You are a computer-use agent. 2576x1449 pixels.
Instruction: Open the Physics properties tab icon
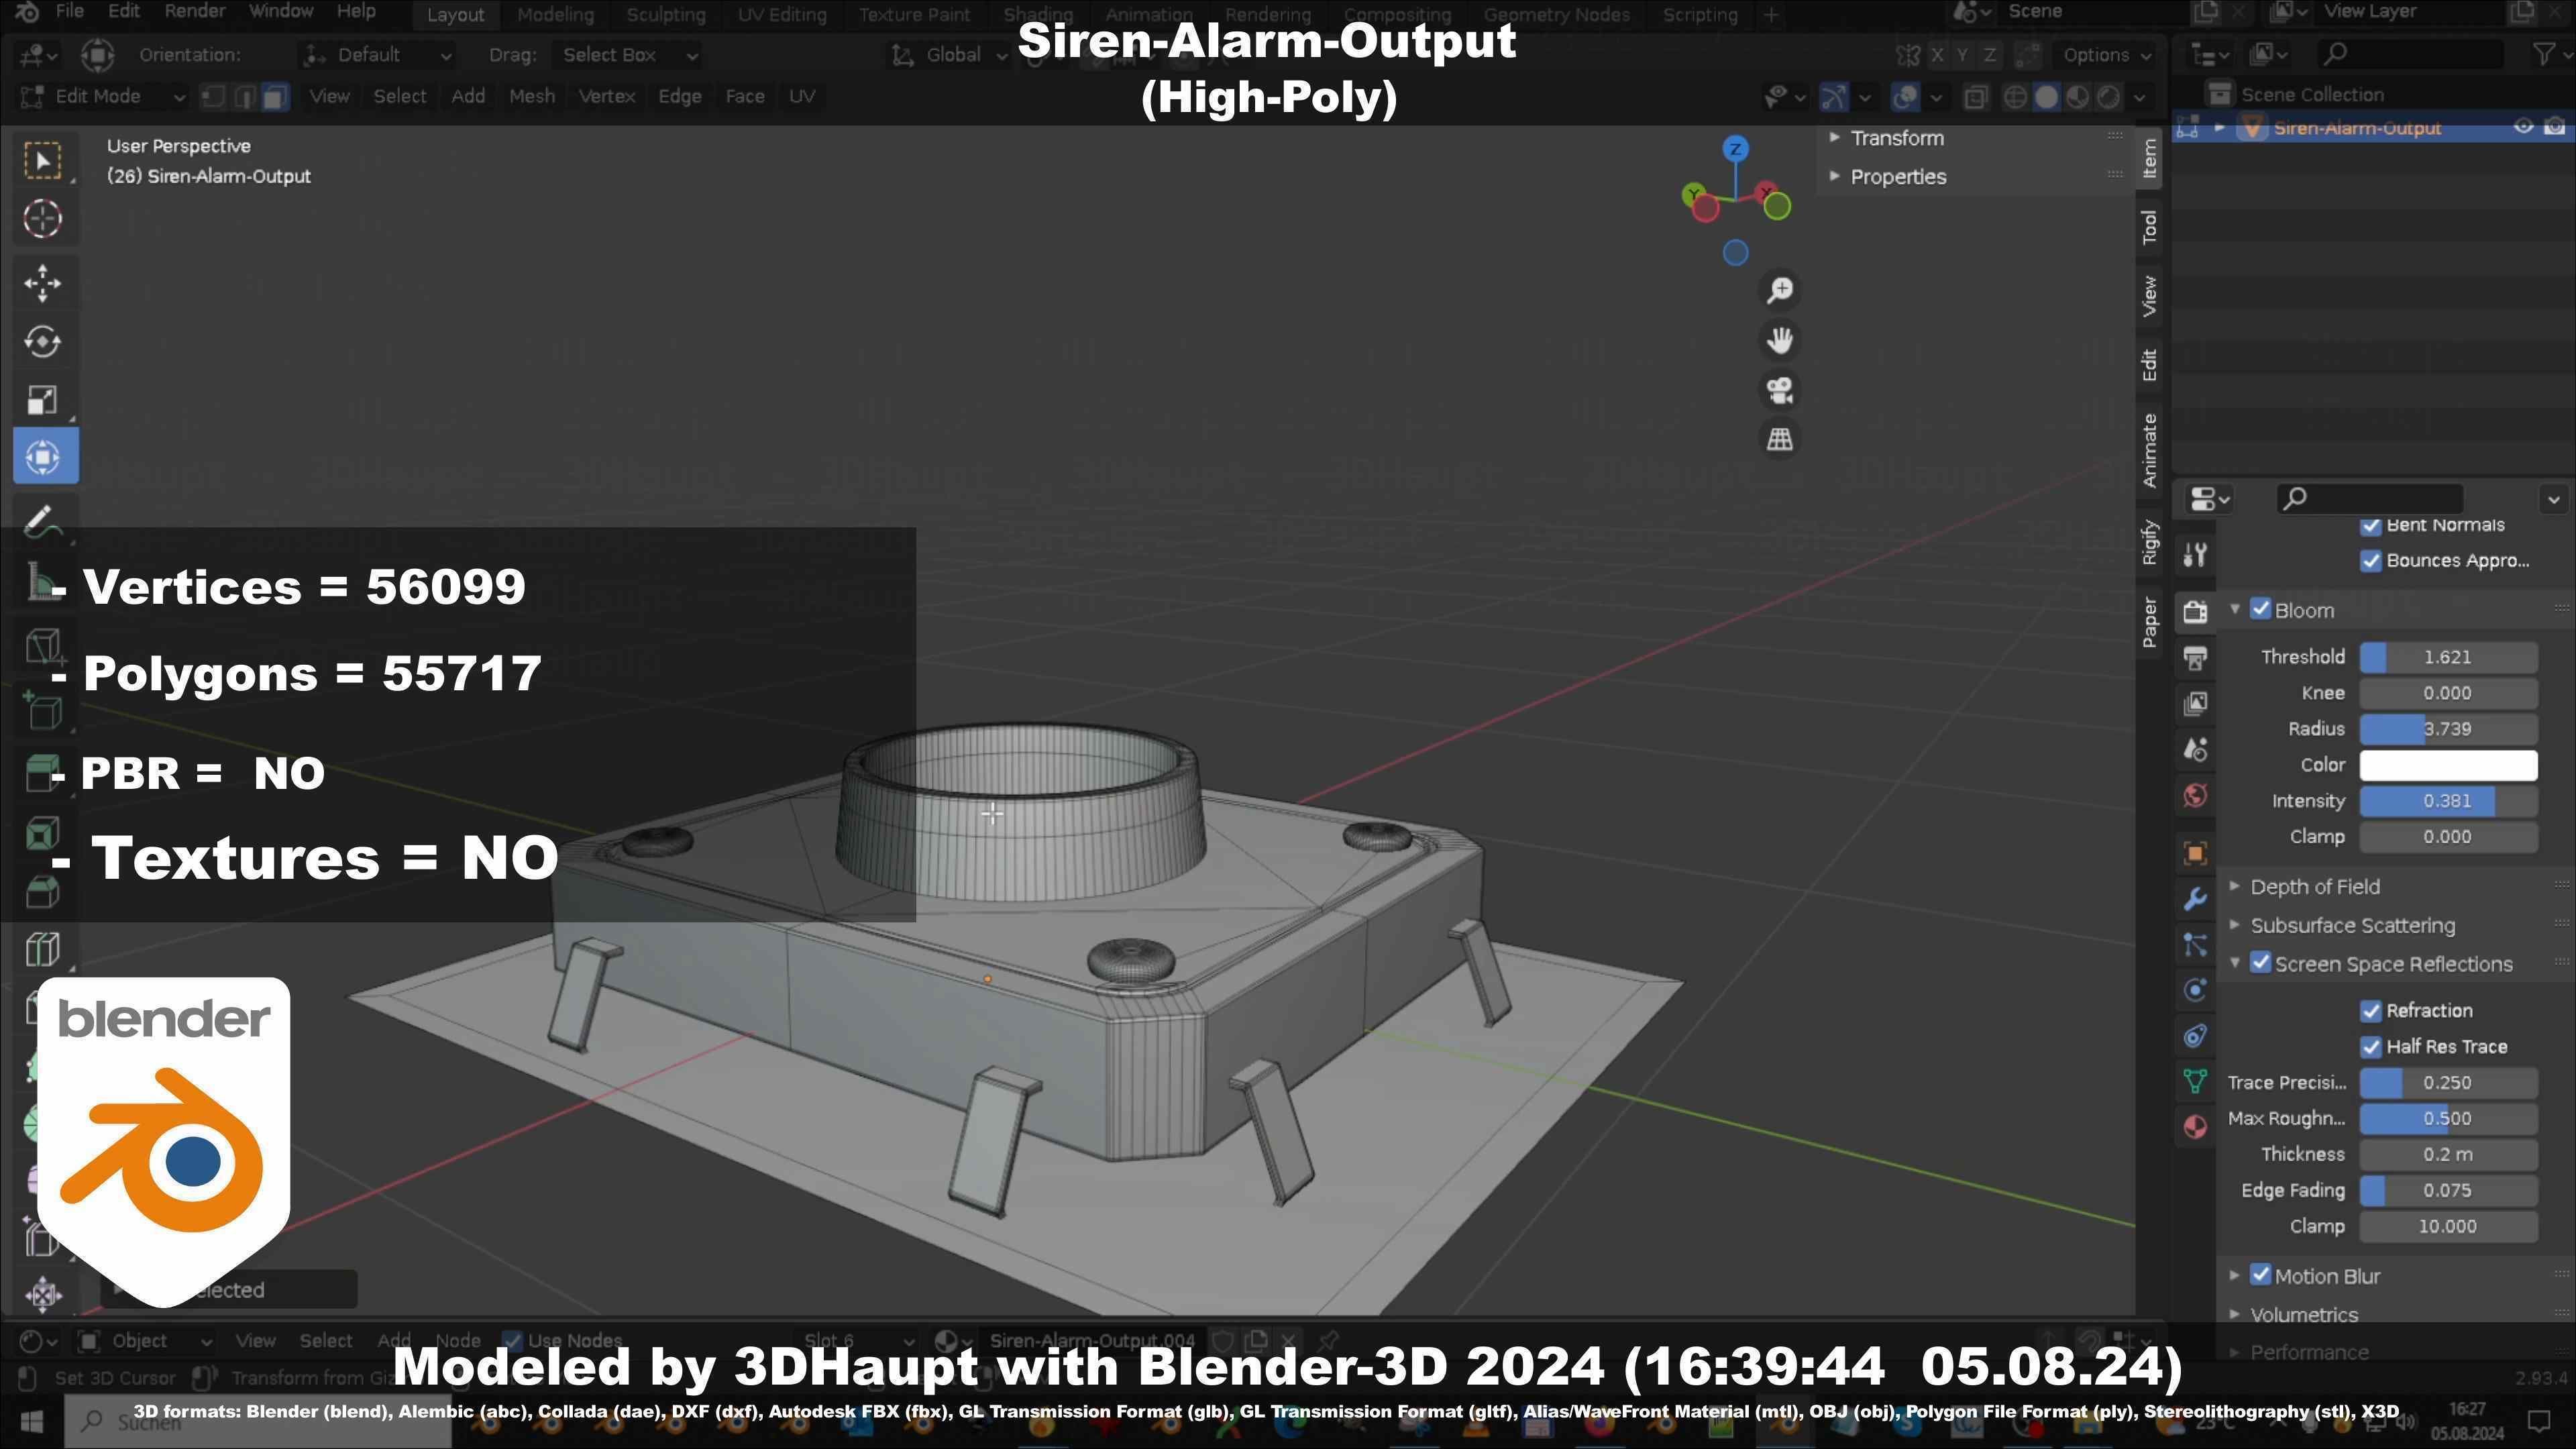click(2195, 991)
